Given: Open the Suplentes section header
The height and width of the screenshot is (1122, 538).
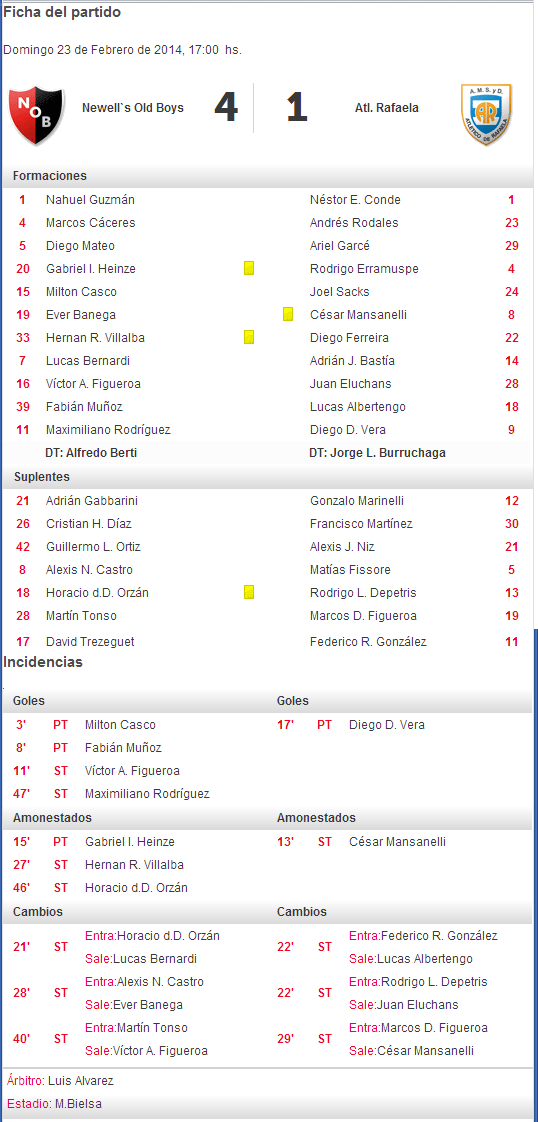Looking at the screenshot, I should (x=40, y=477).
